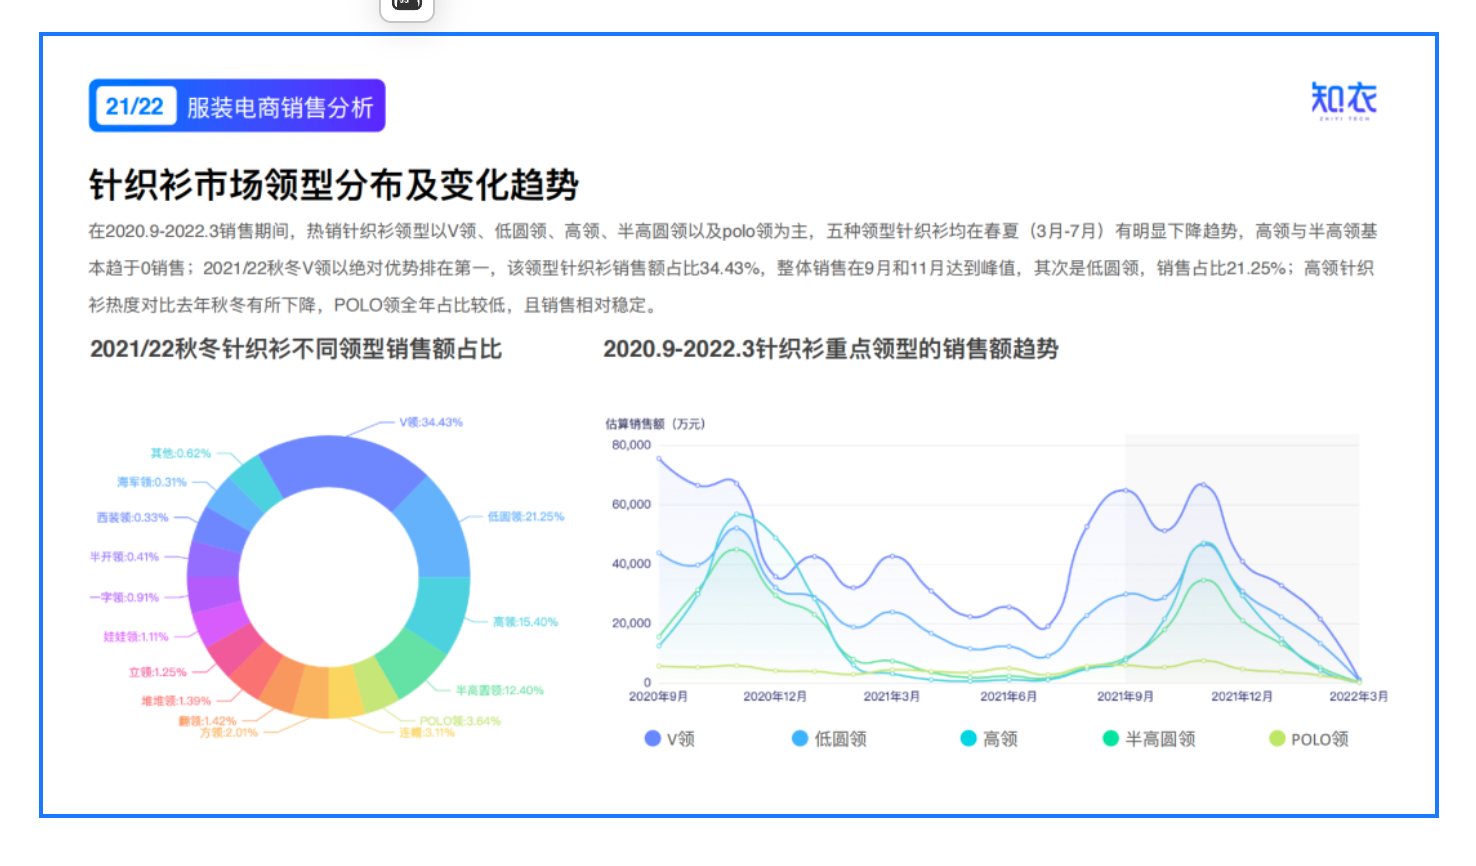Click the 低圆领 legend dot
Screen dimensions: 1476x866
click(x=800, y=738)
